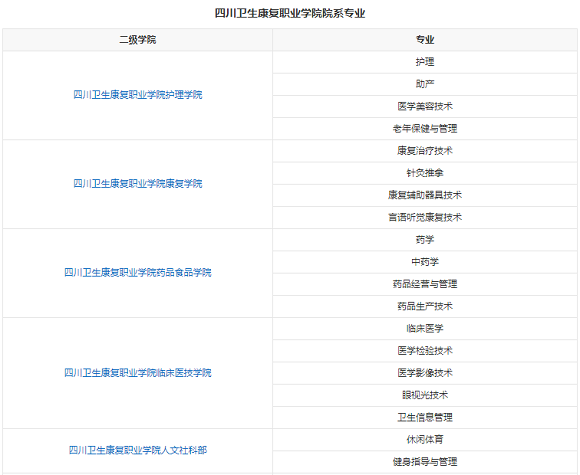Select the 临床医学 row

(425, 329)
